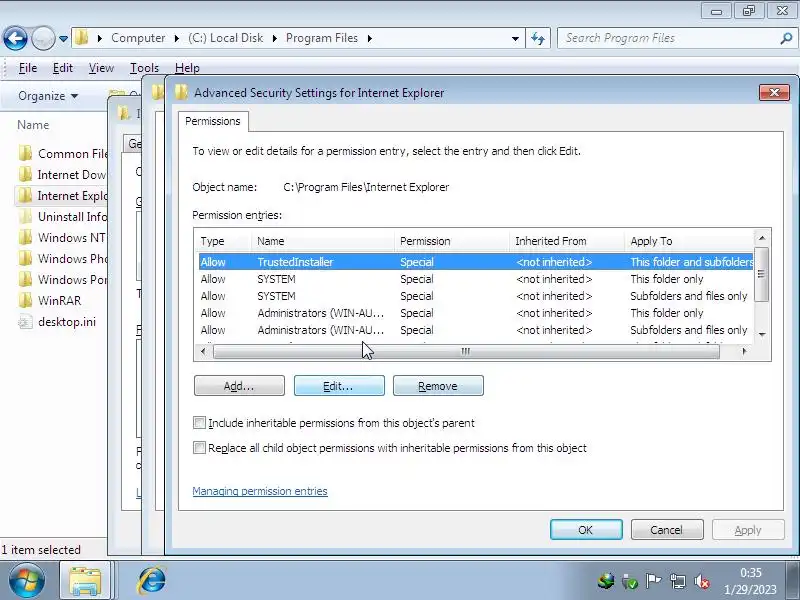Click the horizontal scrollbar thumb in permission list
The image size is (800, 600).
(x=466, y=352)
